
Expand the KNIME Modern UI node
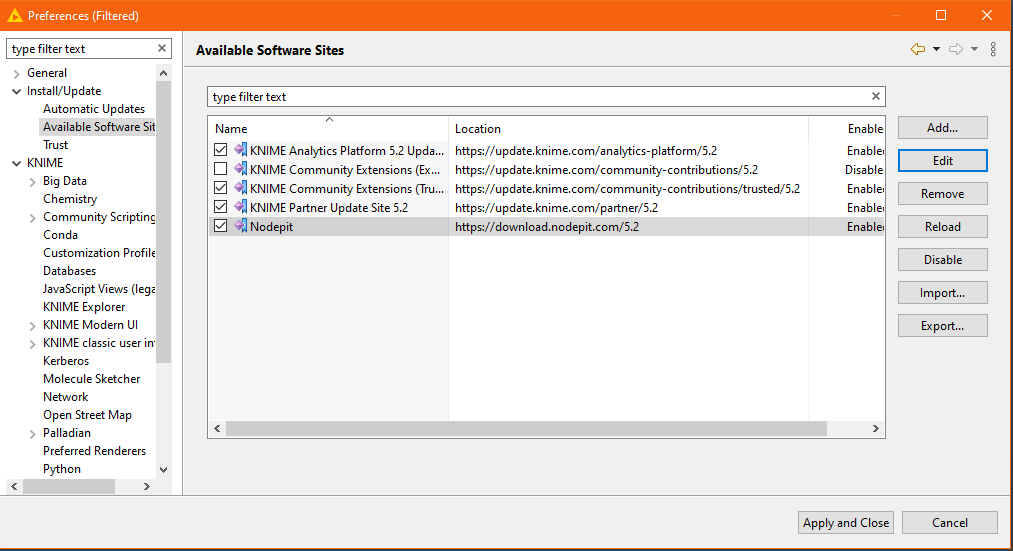click(32, 326)
